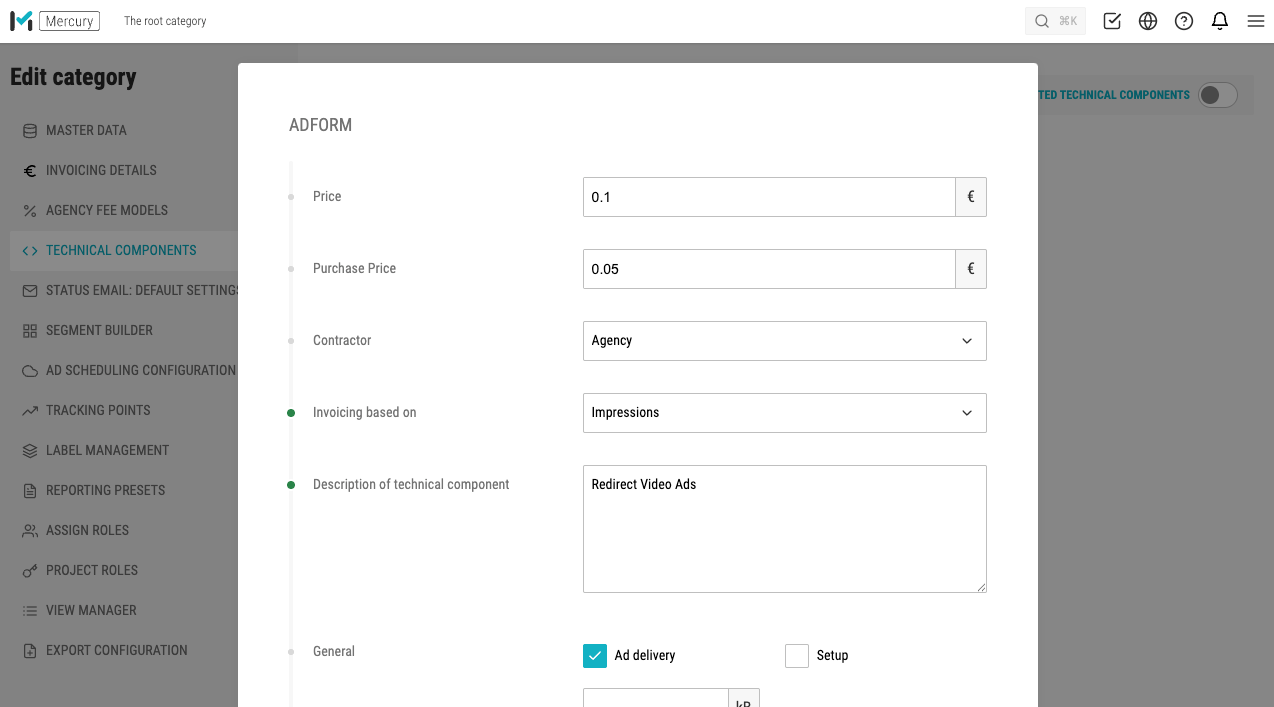Click the Agency Fee Models percent icon
The width and height of the screenshot is (1274, 707).
click(30, 210)
